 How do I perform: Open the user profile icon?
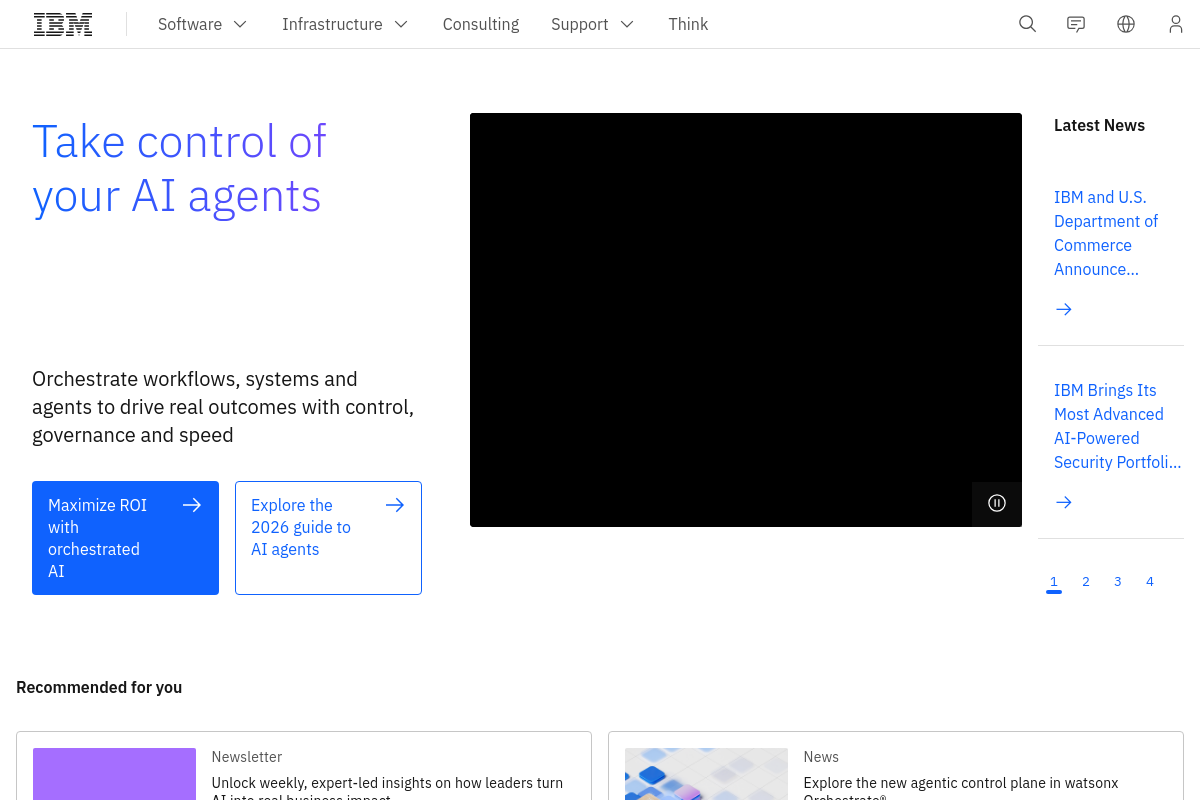(1176, 24)
